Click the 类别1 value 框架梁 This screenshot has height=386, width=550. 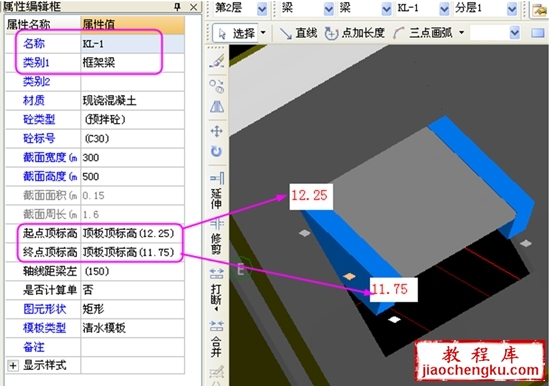(133, 63)
